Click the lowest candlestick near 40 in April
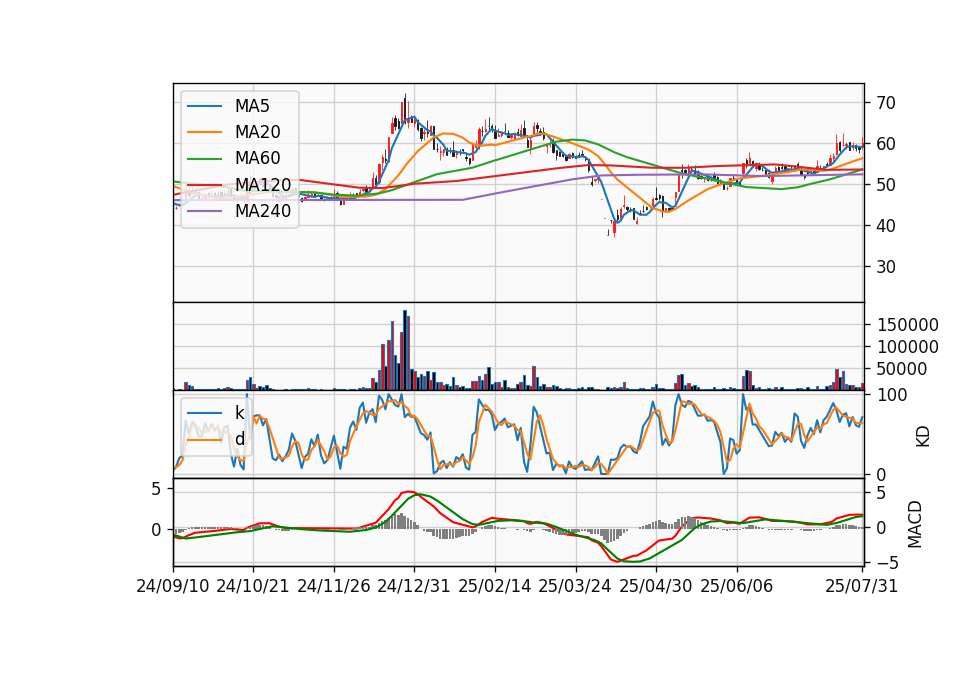Screen dimensions: 960x690 (x=614, y=228)
